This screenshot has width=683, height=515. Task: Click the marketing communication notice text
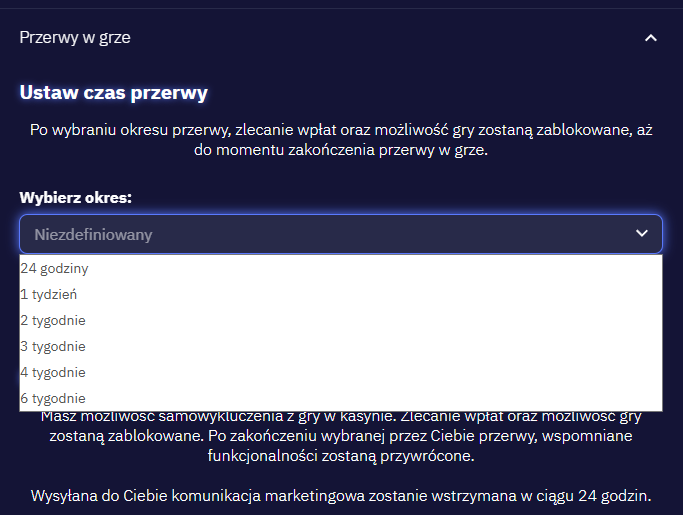340,496
